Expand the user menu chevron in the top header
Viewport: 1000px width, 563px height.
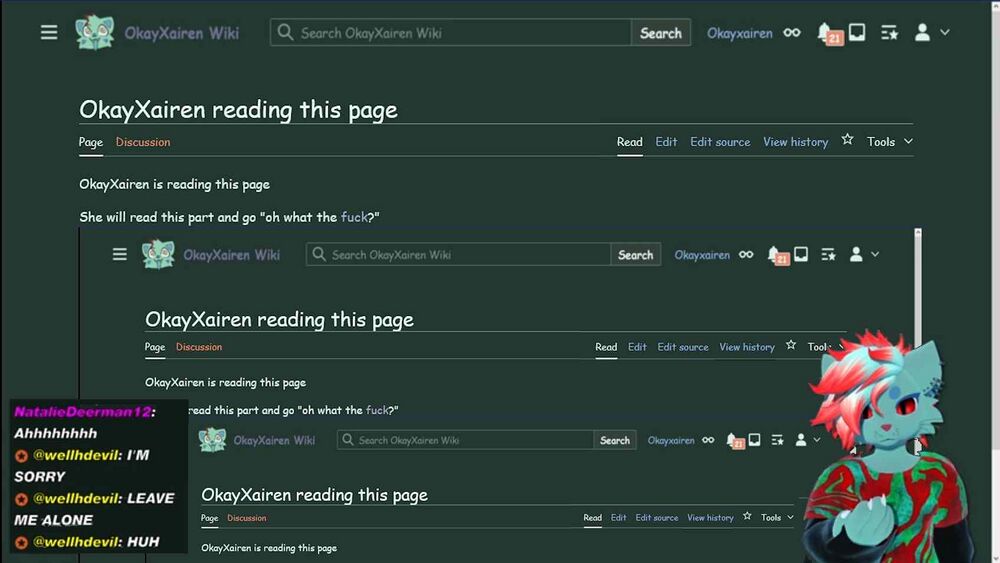coord(945,32)
